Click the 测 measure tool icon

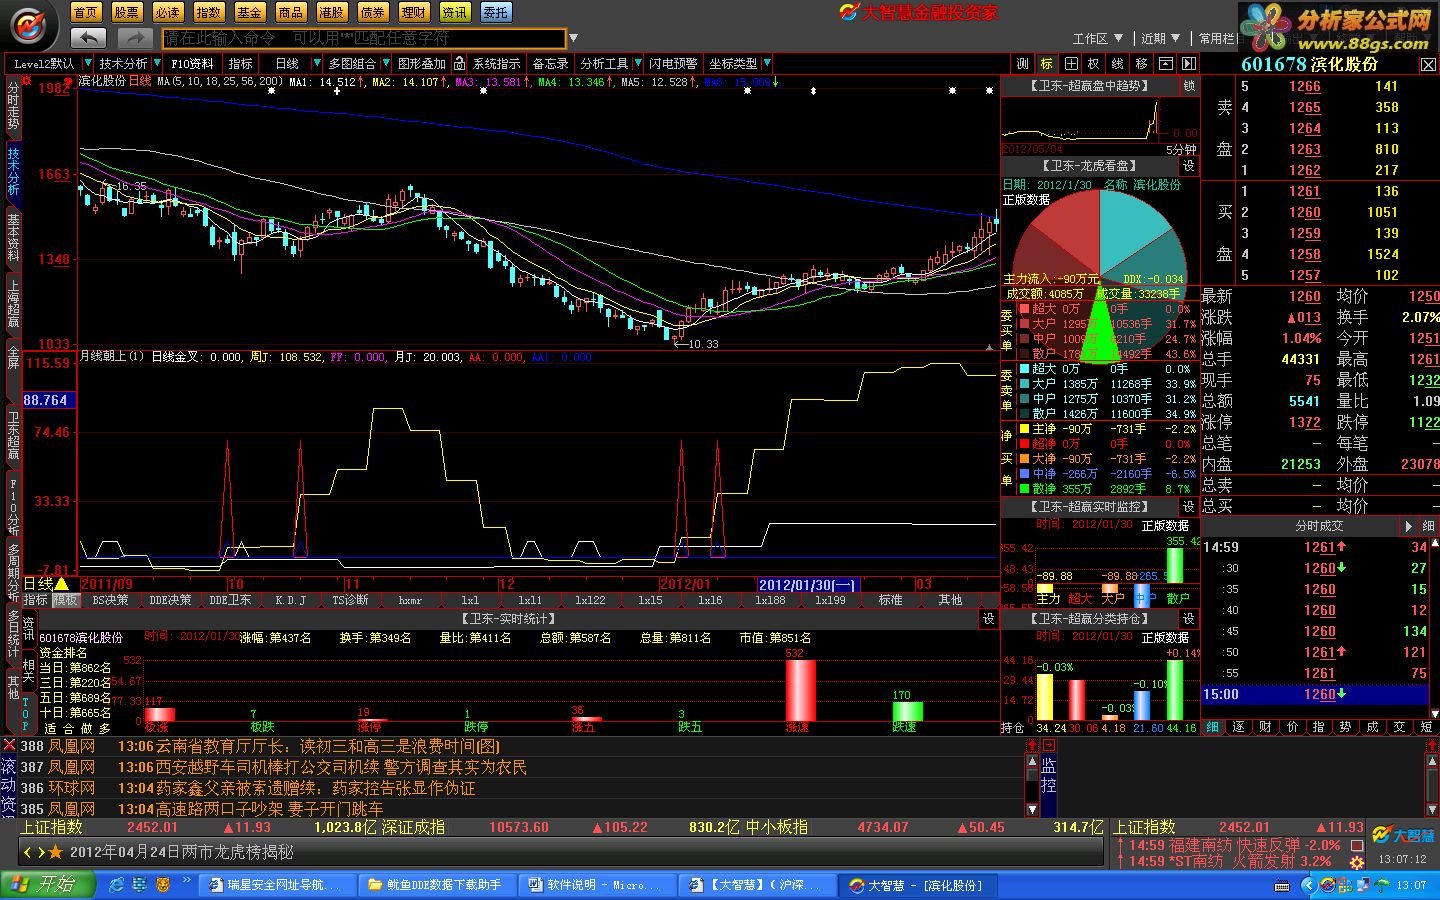point(1022,63)
